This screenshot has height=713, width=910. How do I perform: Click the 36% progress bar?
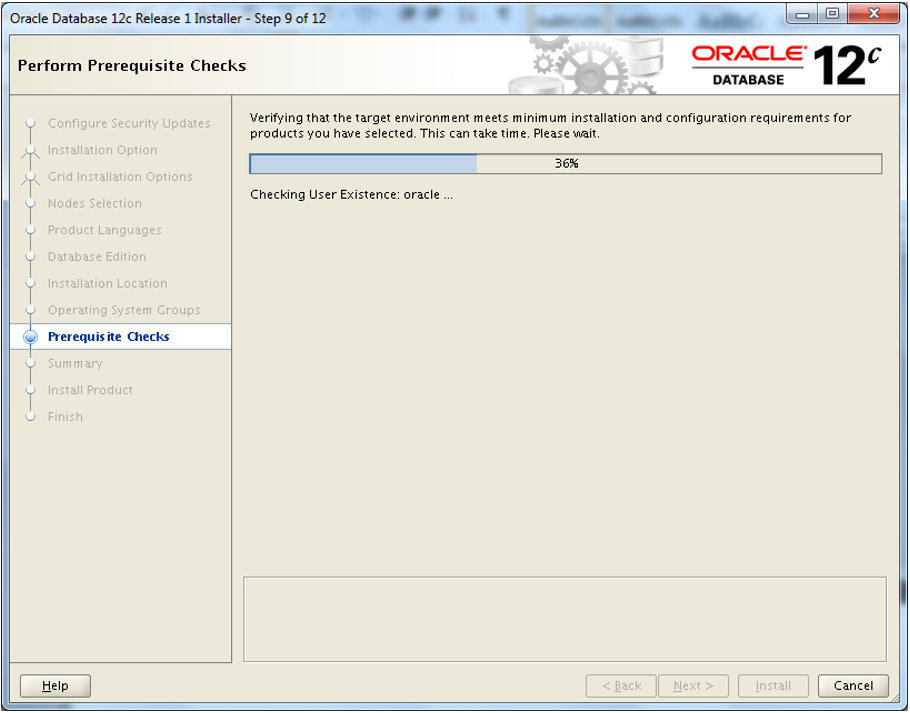[566, 164]
